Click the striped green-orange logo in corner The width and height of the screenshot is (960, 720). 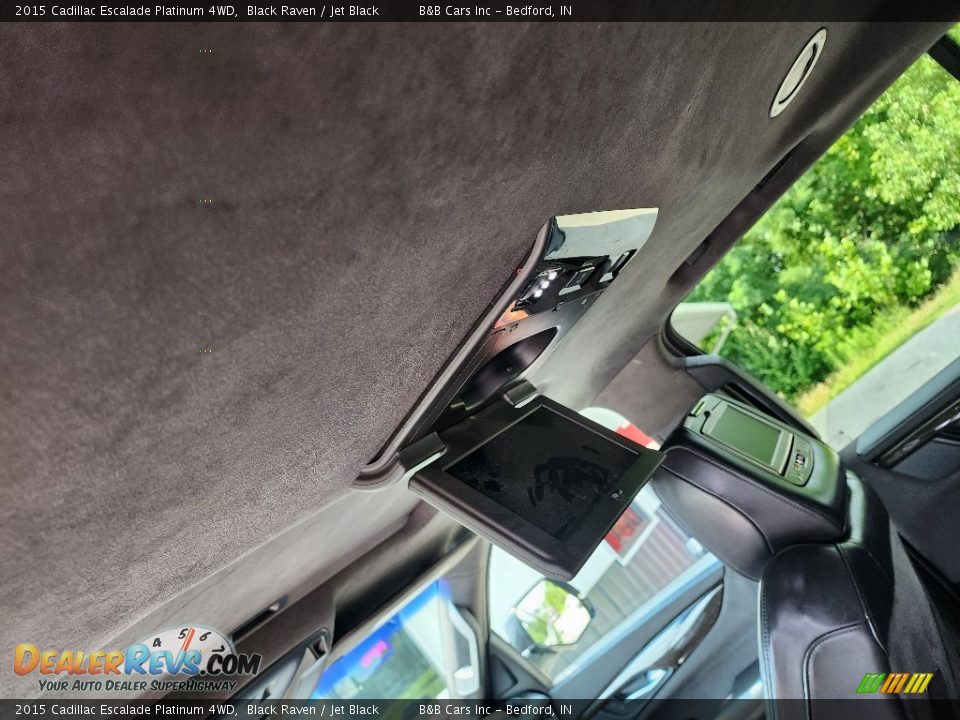[894, 683]
